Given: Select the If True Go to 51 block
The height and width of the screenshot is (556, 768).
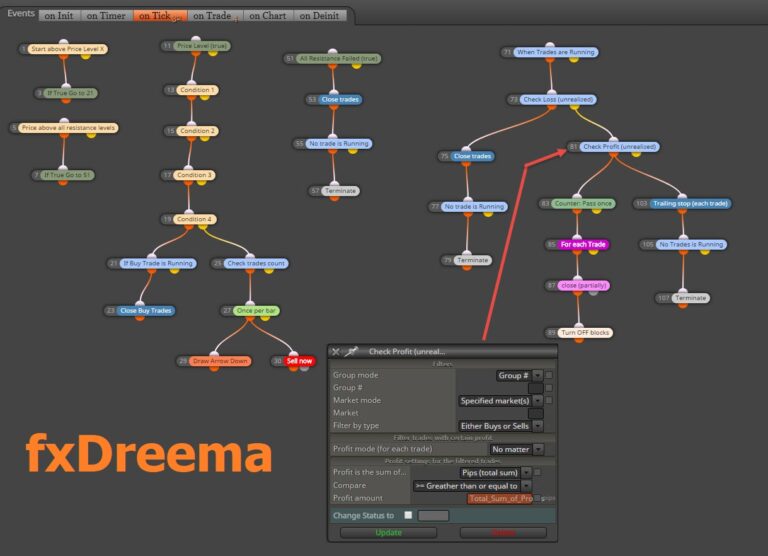Looking at the screenshot, I should pos(67,175).
